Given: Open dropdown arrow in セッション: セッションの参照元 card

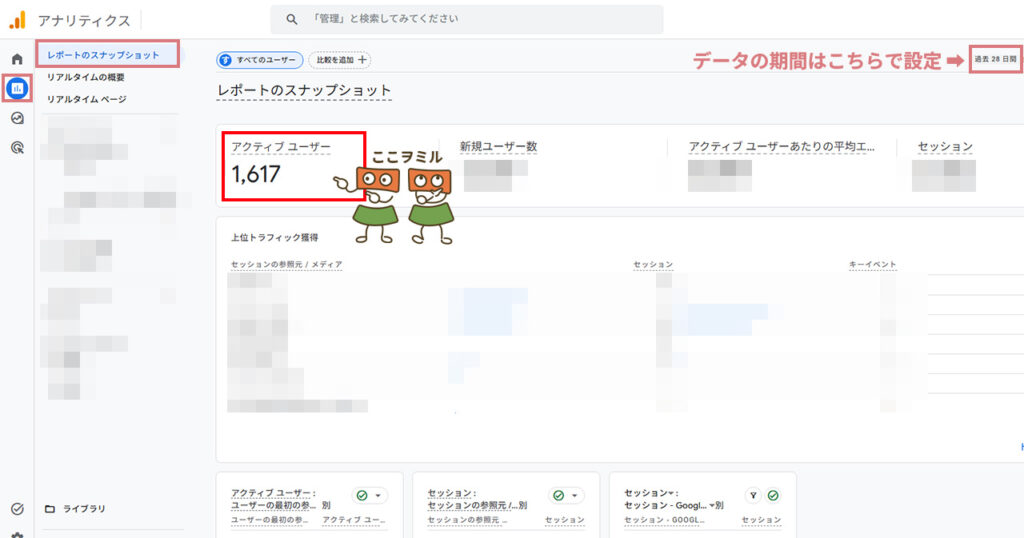Looking at the screenshot, I should click(575, 496).
